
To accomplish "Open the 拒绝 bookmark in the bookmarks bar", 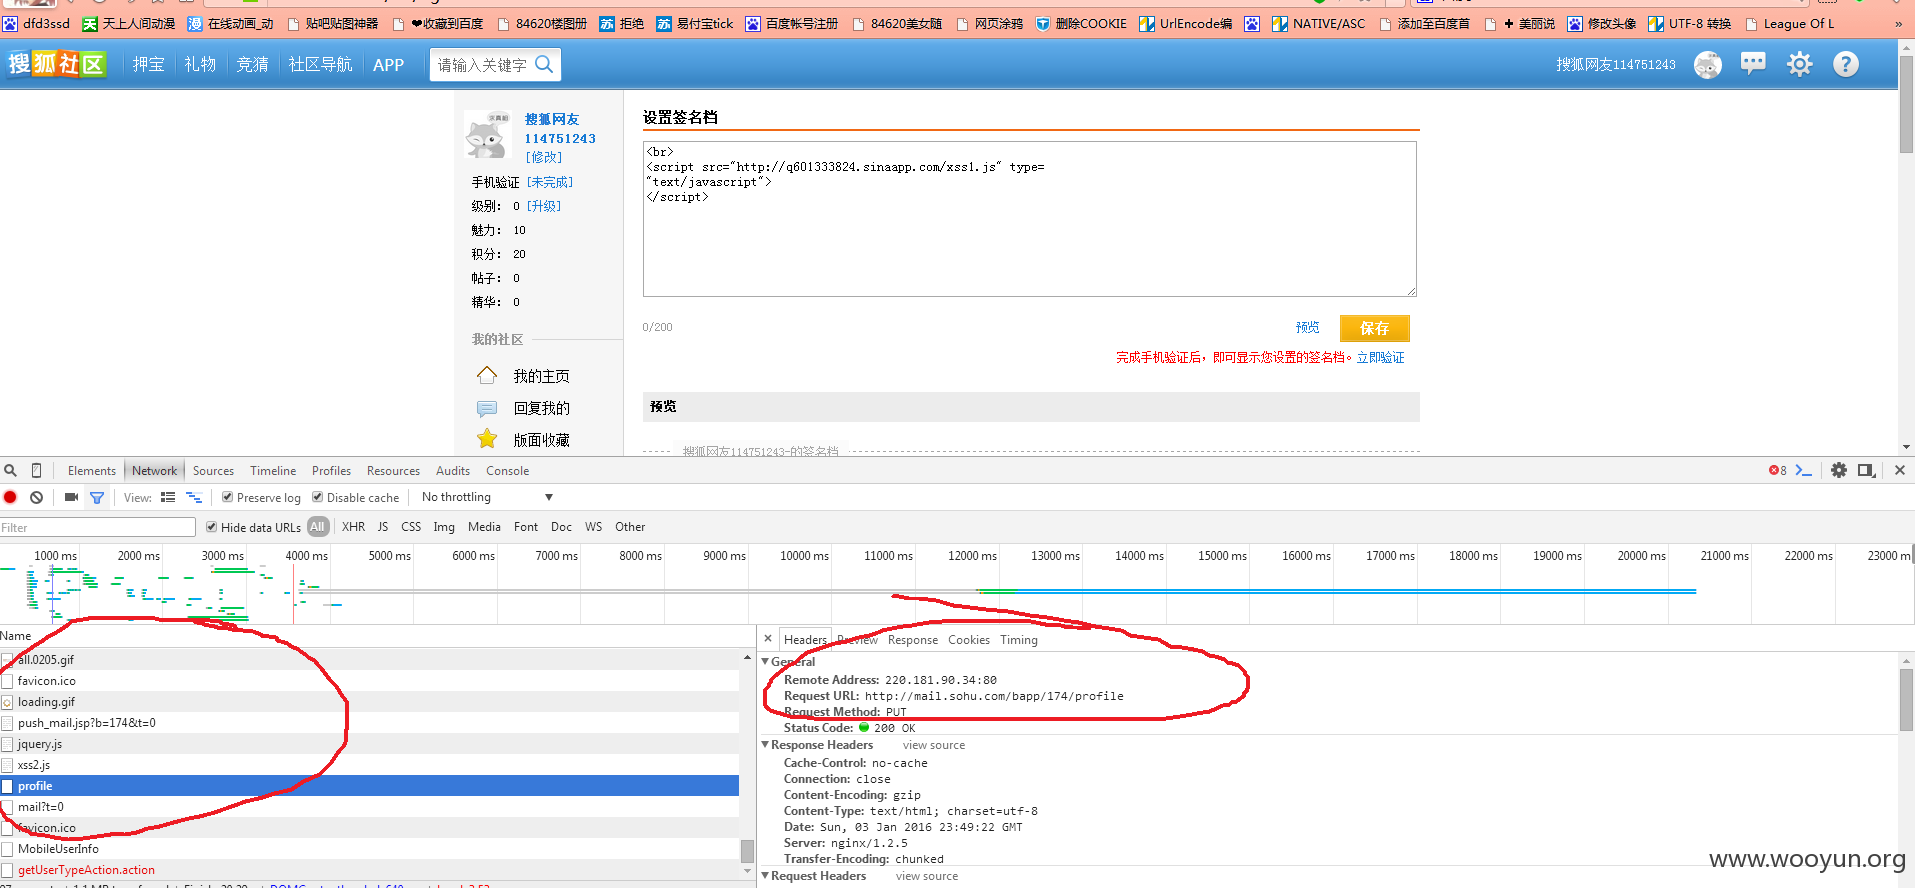I will tap(621, 23).
